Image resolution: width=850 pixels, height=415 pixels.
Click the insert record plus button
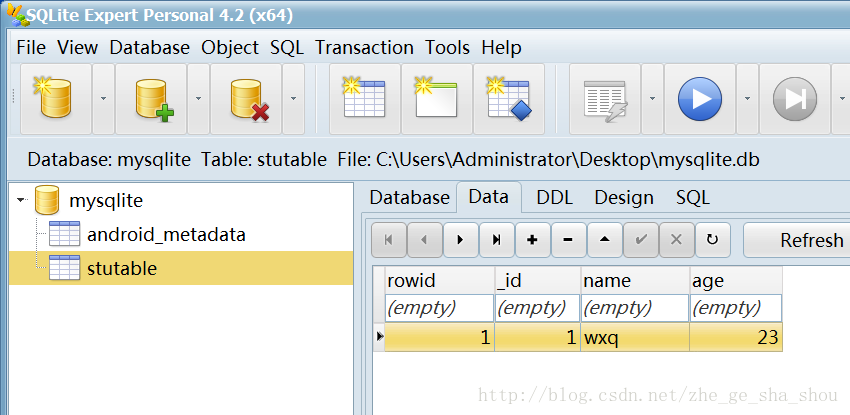point(532,240)
